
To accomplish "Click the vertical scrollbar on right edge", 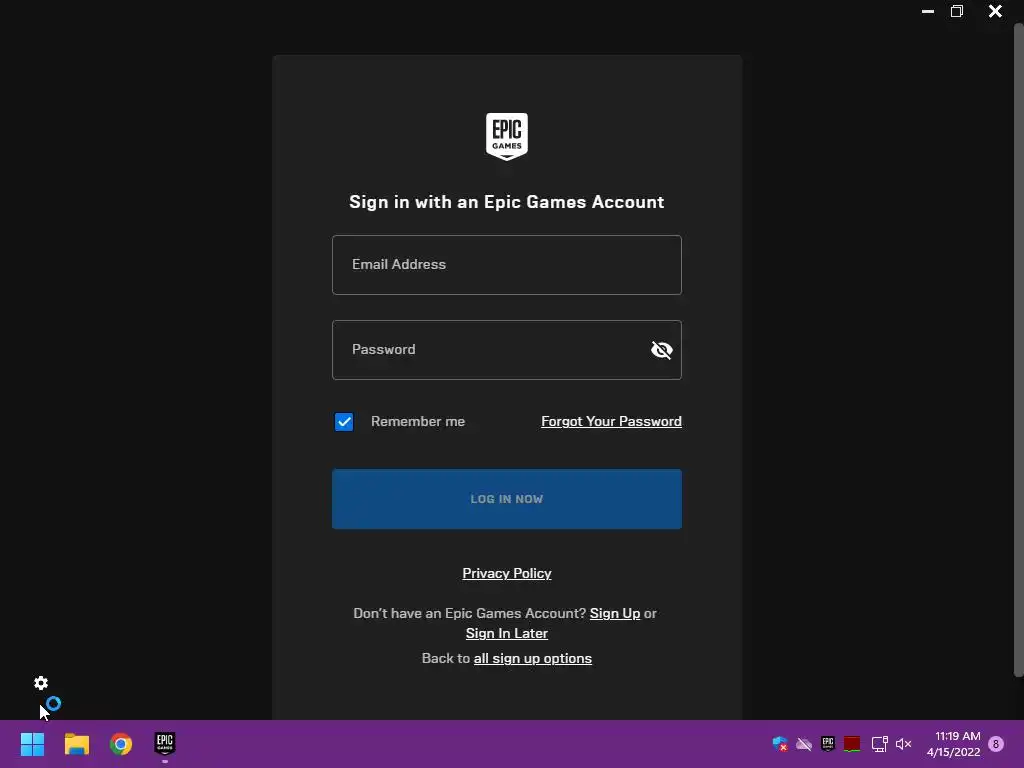I will click(1019, 349).
